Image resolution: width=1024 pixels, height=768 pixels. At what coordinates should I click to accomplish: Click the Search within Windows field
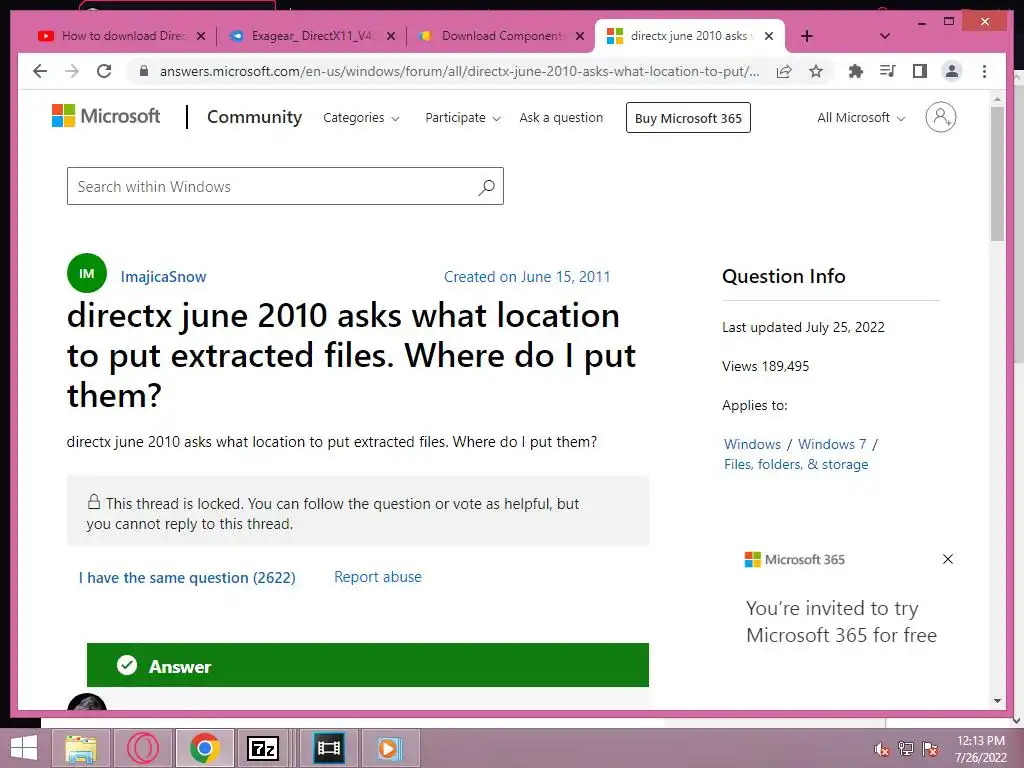[x=285, y=186]
